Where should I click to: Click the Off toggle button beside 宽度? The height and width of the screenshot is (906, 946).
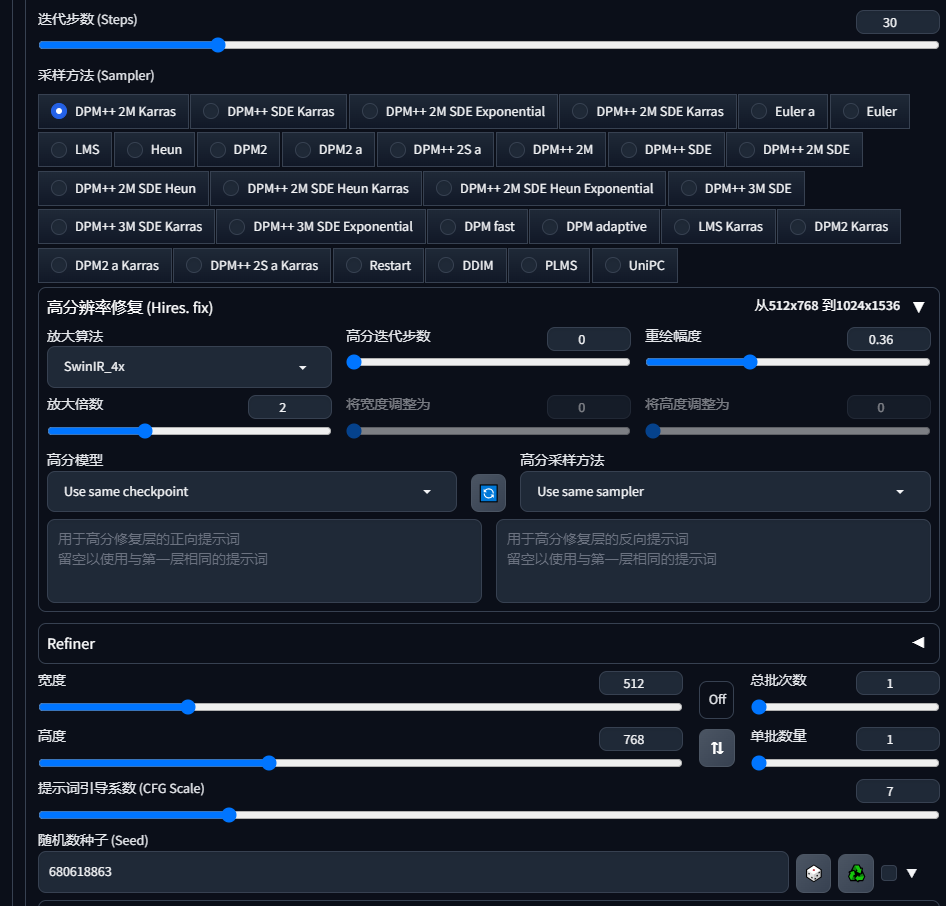[x=716, y=700]
